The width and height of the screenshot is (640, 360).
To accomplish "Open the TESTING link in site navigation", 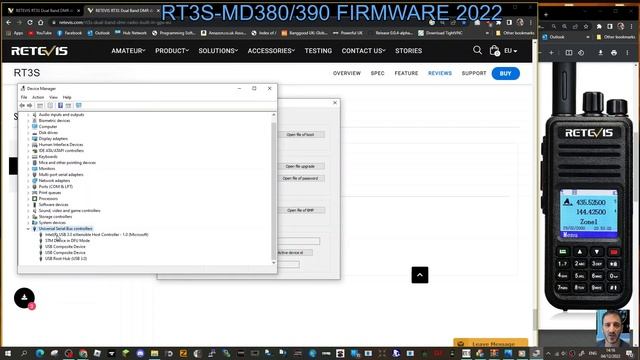I will click(318, 51).
